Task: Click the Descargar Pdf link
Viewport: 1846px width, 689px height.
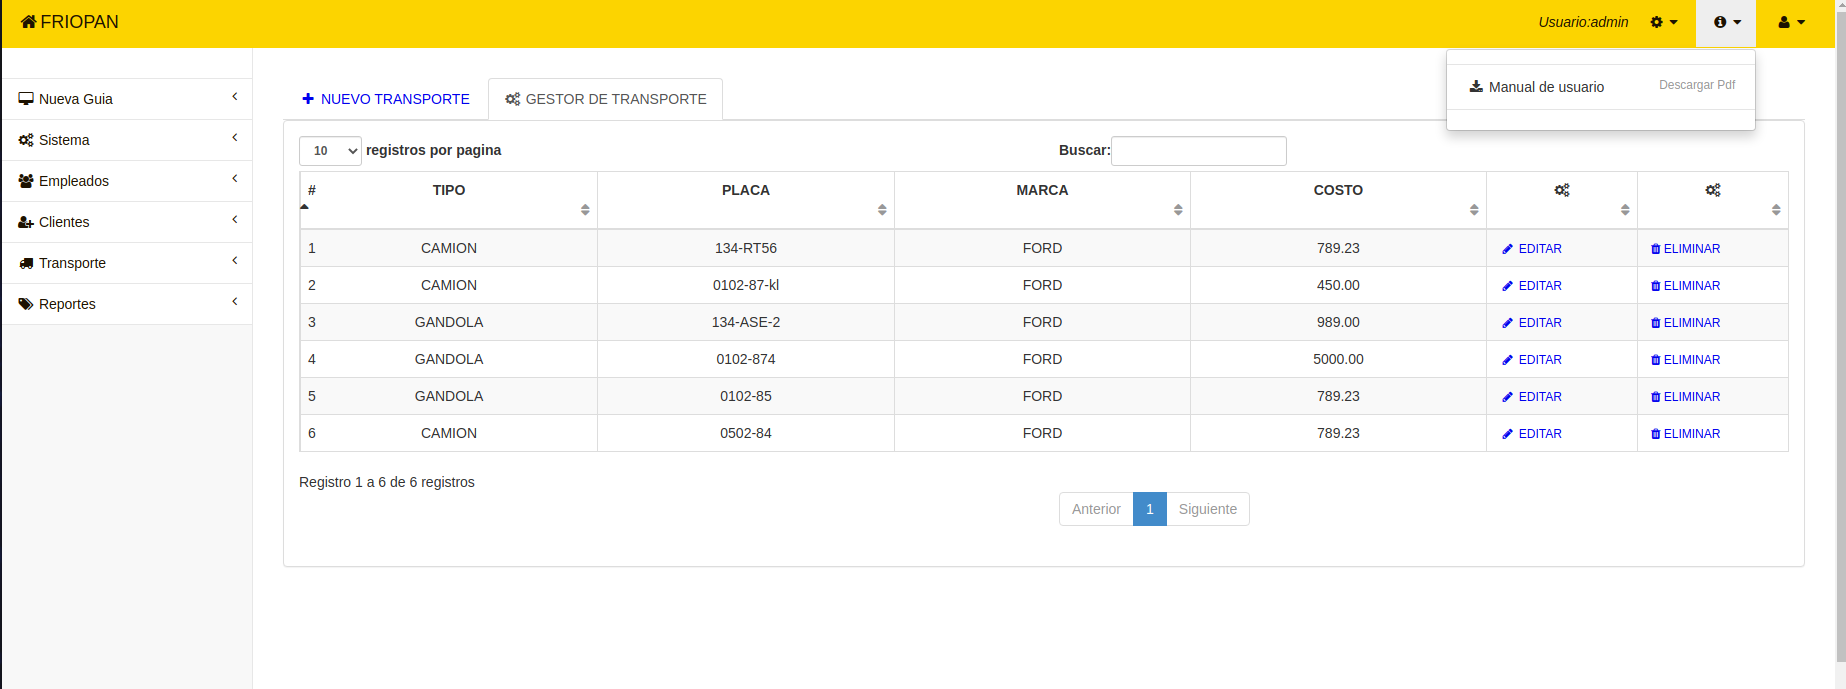Action: point(1696,85)
